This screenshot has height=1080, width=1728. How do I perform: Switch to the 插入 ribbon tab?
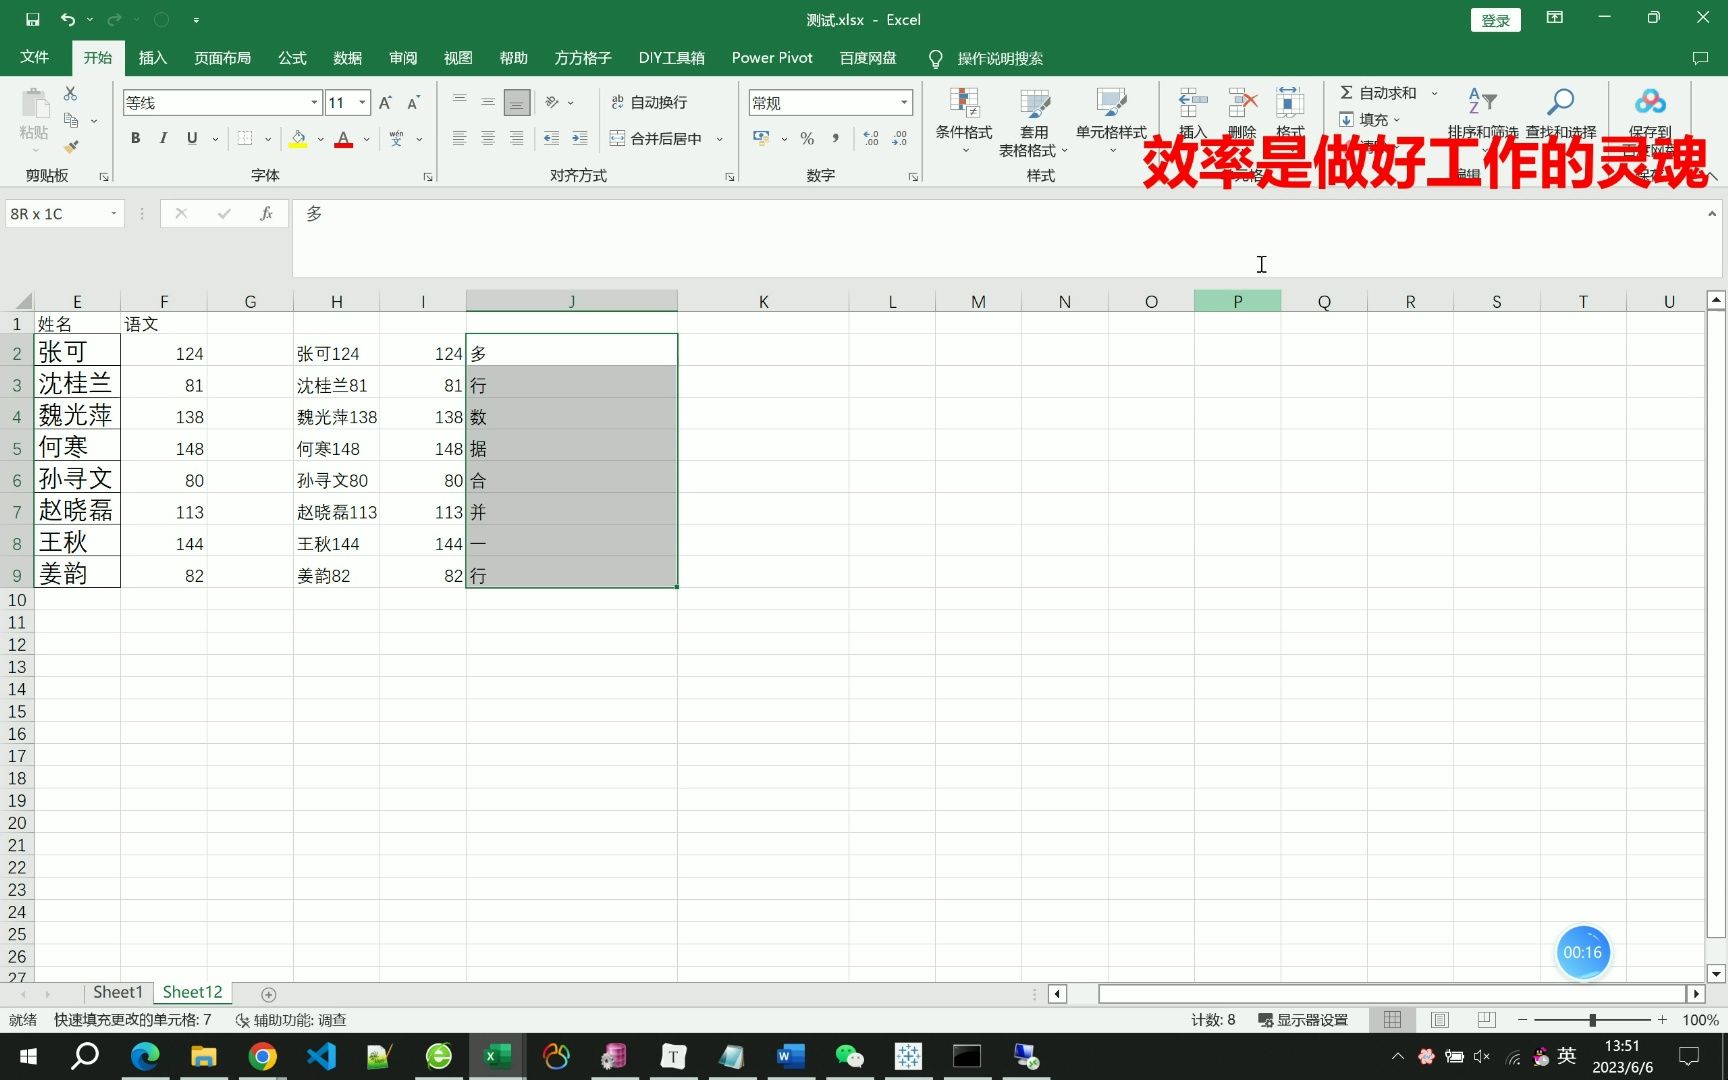tap(152, 57)
